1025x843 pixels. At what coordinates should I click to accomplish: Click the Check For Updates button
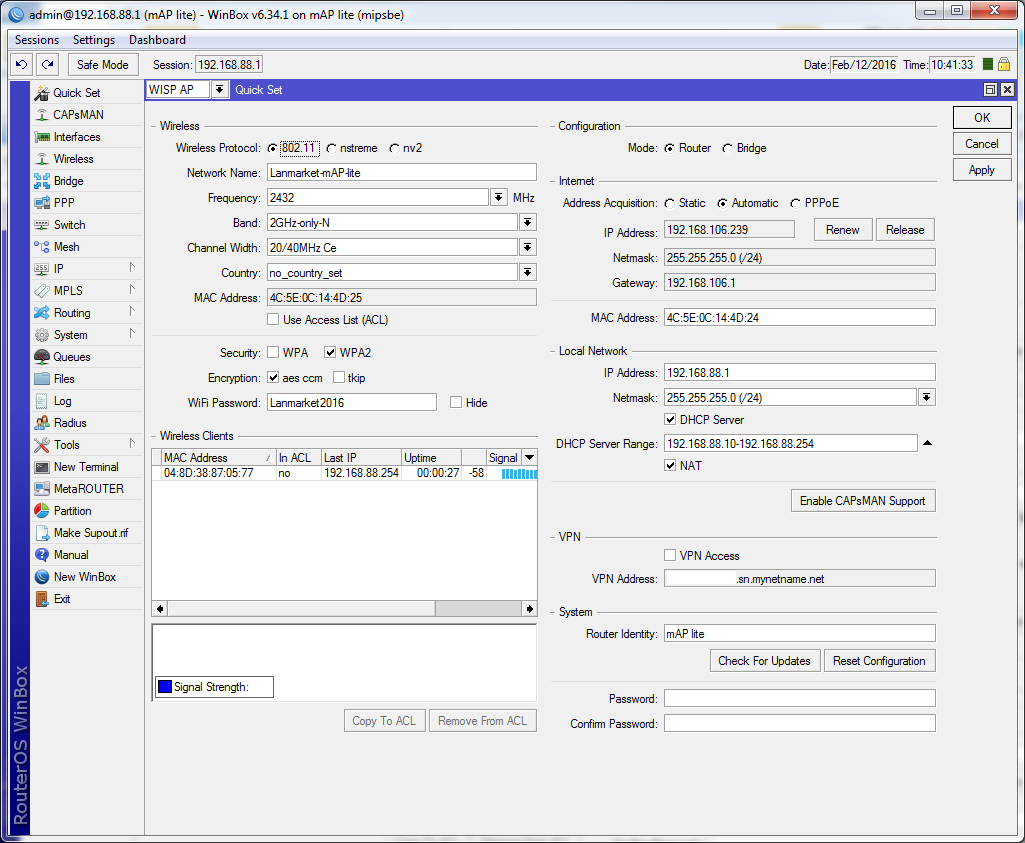764,661
